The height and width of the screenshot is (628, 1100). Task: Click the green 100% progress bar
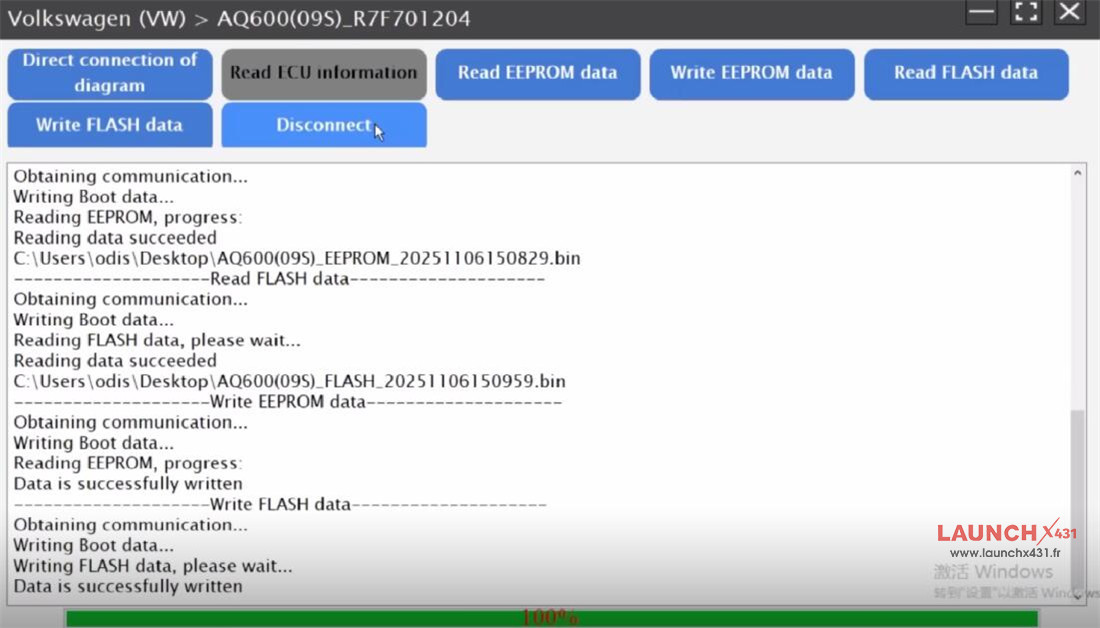pos(548,618)
